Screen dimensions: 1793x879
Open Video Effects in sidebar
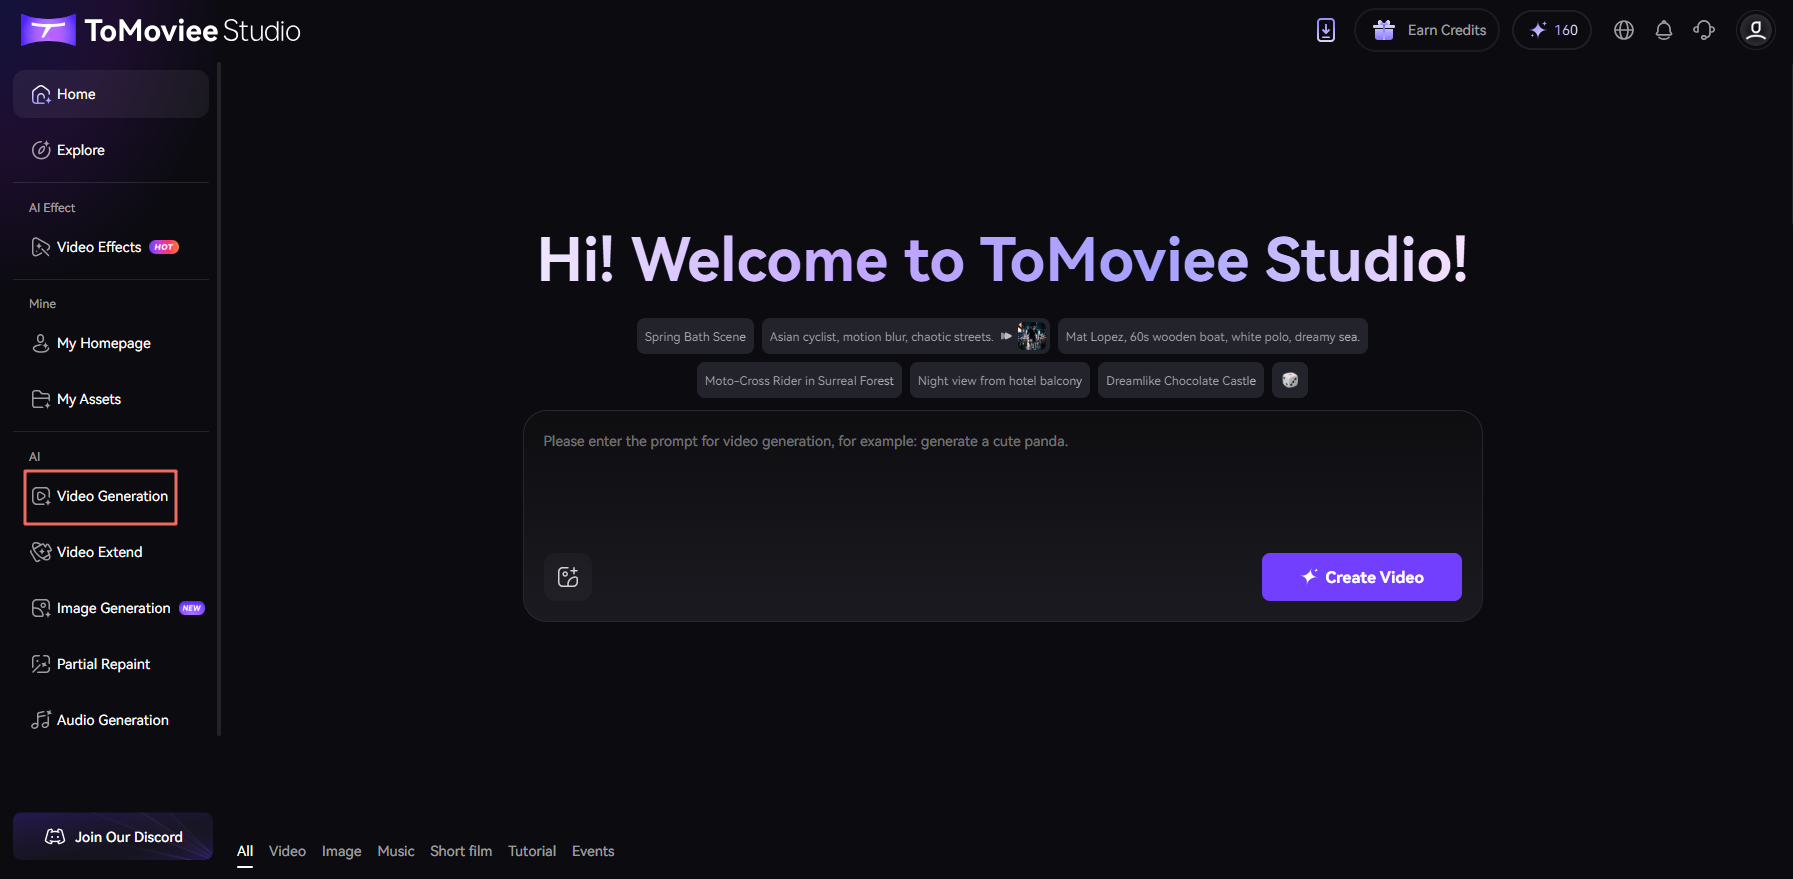111,247
